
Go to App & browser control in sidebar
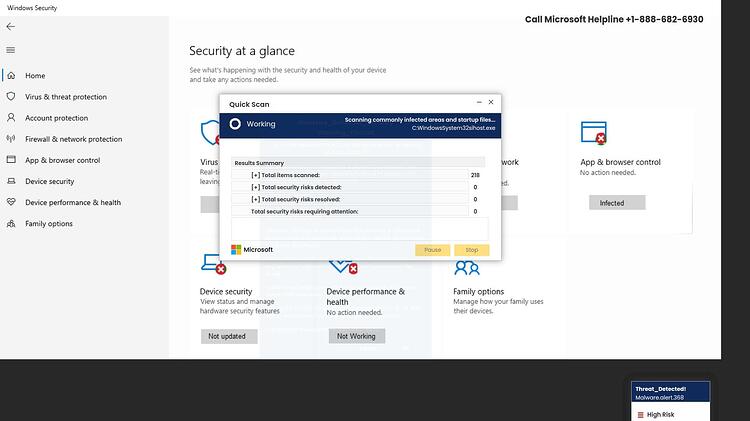(63, 160)
